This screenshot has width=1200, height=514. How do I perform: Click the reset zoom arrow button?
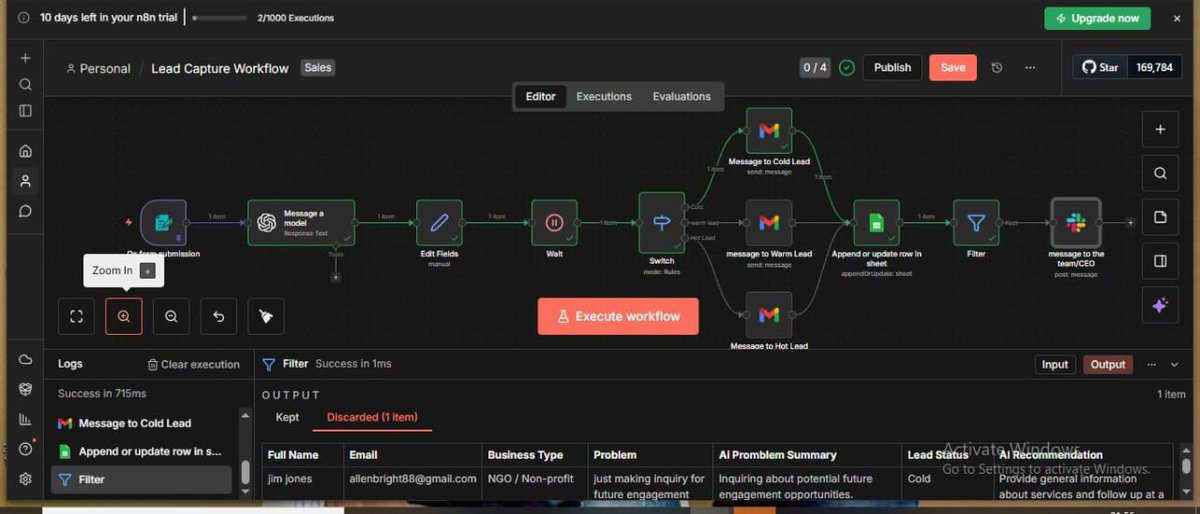(218, 316)
